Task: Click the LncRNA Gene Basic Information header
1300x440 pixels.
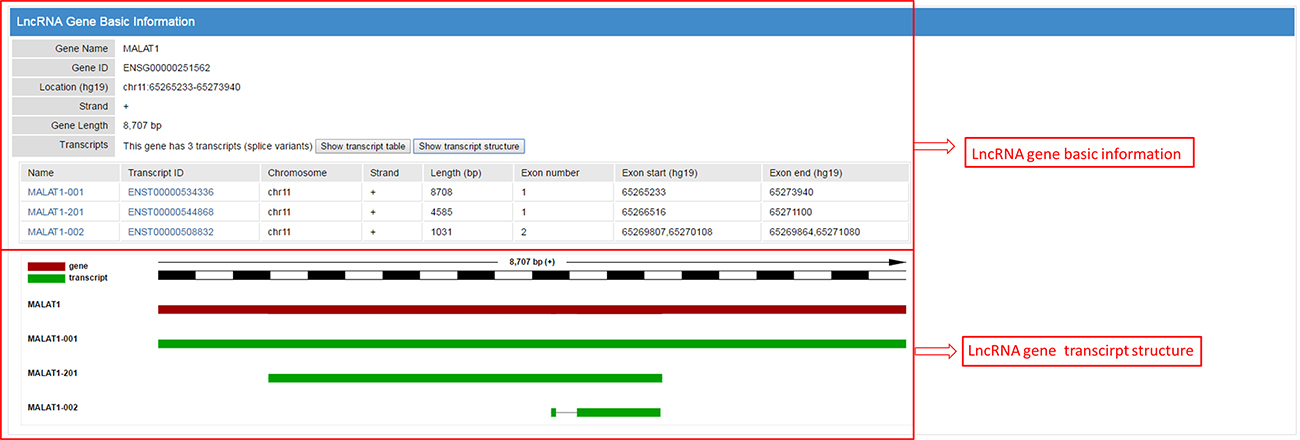Action: point(106,21)
